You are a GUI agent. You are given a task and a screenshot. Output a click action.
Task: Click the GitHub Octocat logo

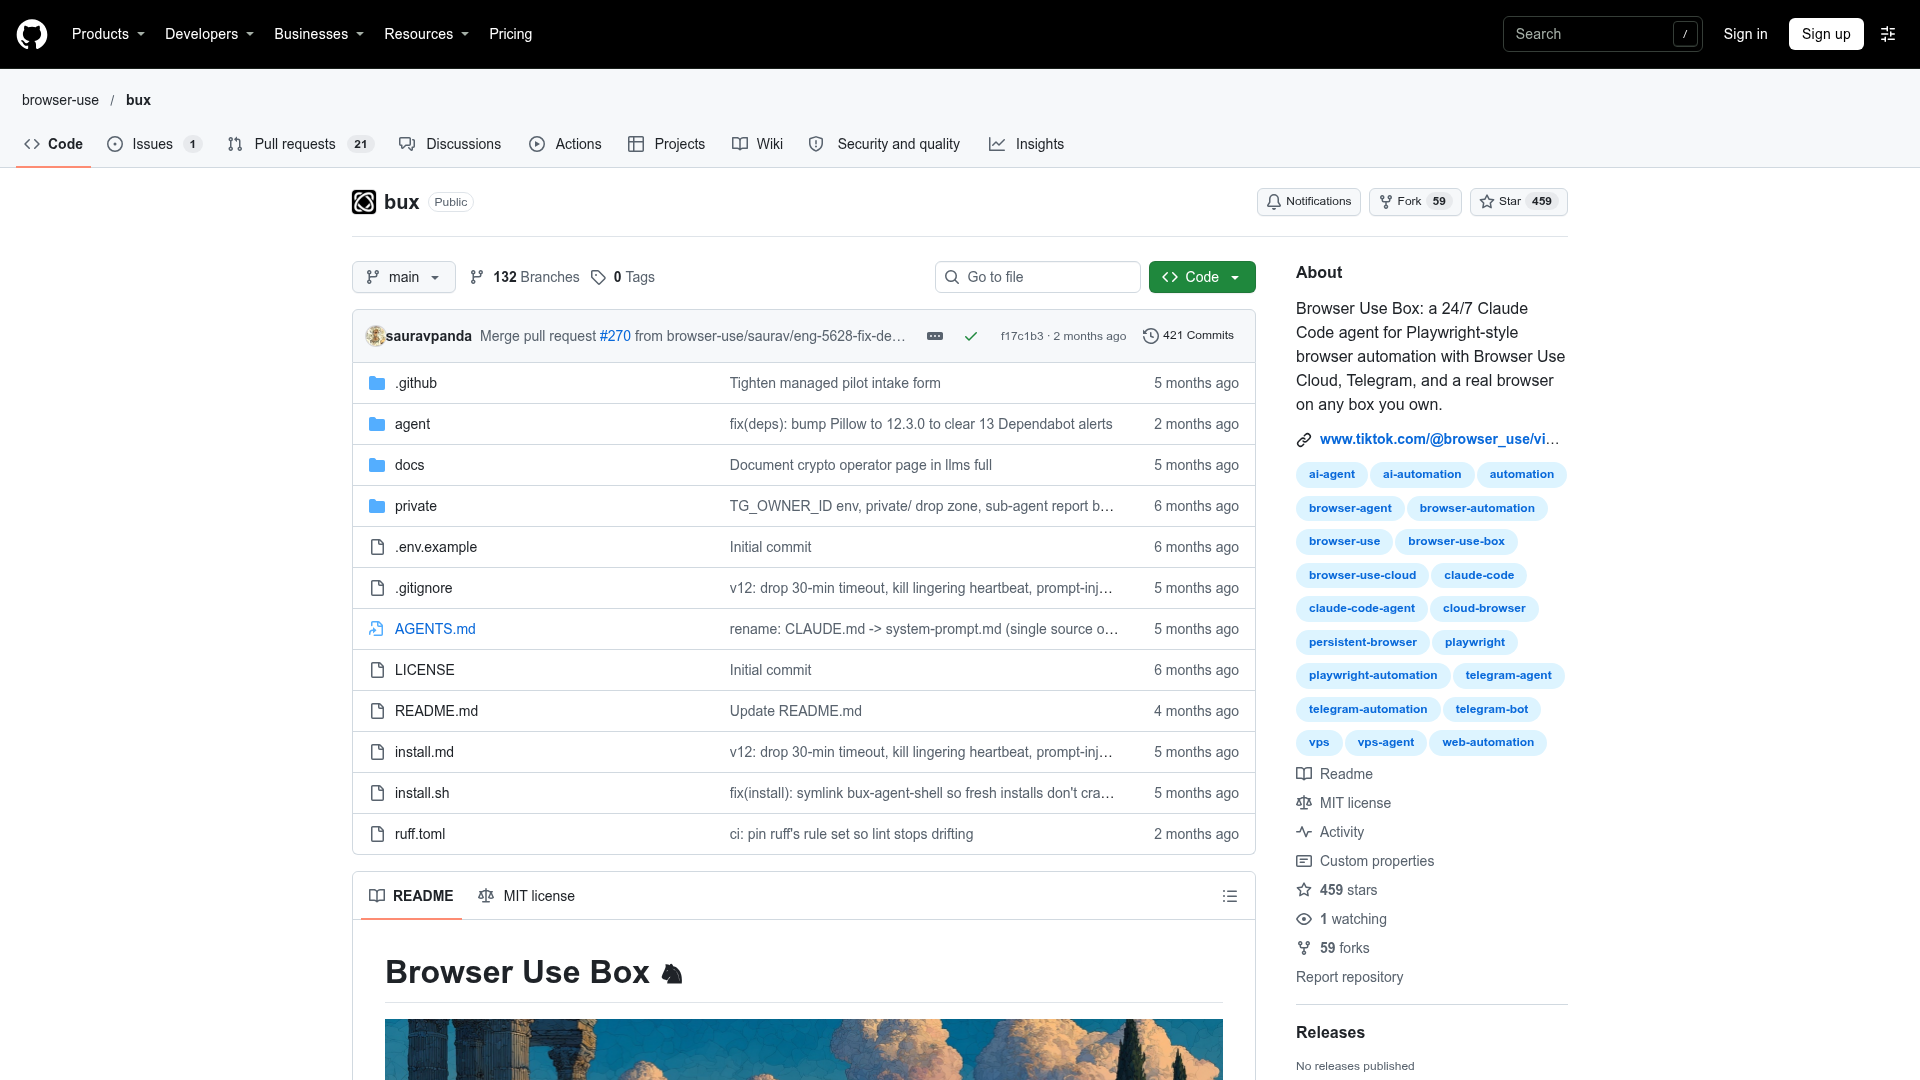tap(32, 34)
